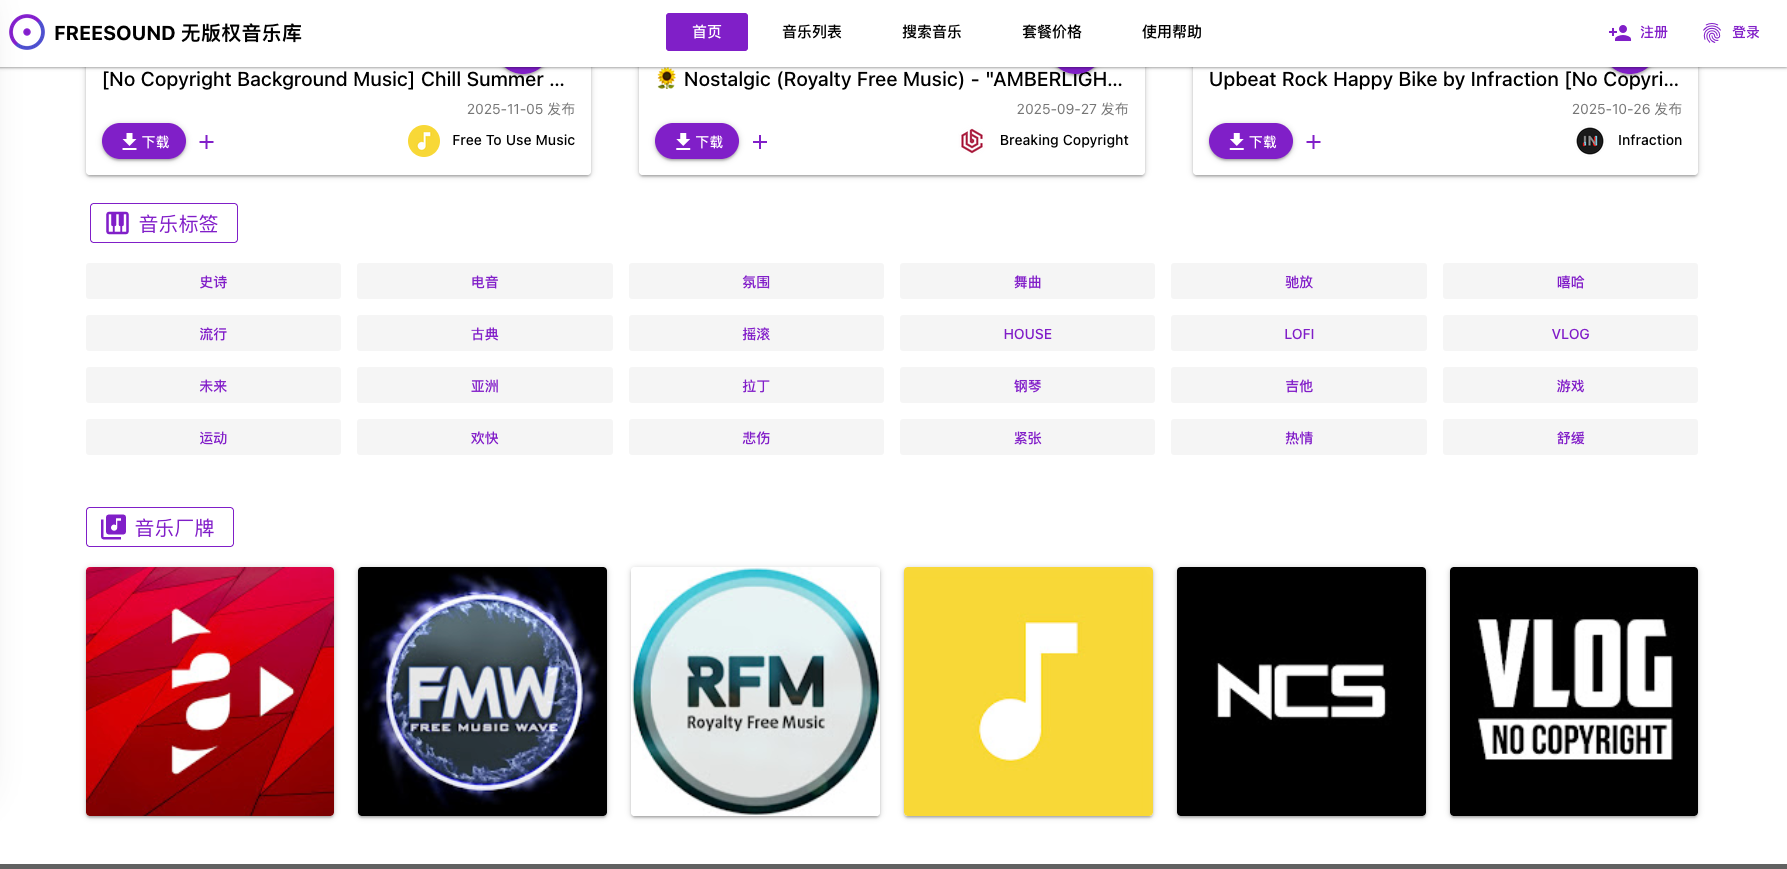Screen dimensions: 1787x869
Task: Select the 舞曲 tag
Action: (1027, 281)
